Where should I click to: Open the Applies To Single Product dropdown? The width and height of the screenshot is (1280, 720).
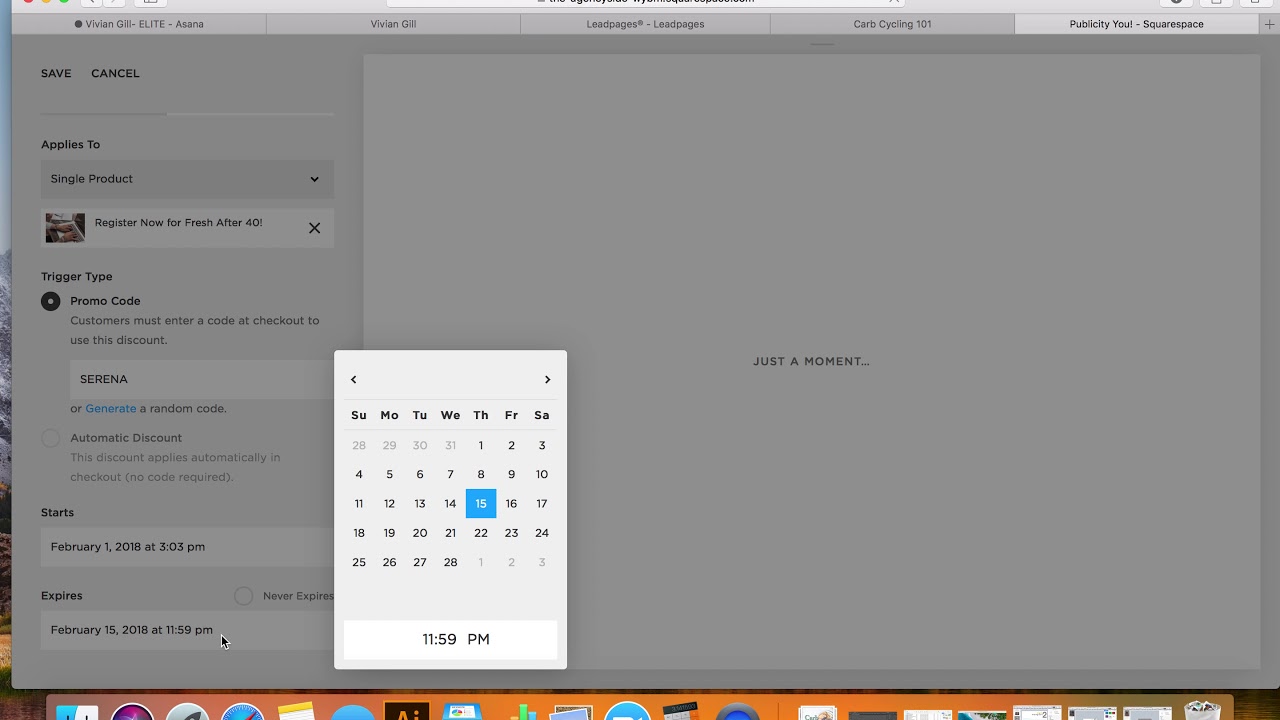pyautogui.click(x=187, y=179)
